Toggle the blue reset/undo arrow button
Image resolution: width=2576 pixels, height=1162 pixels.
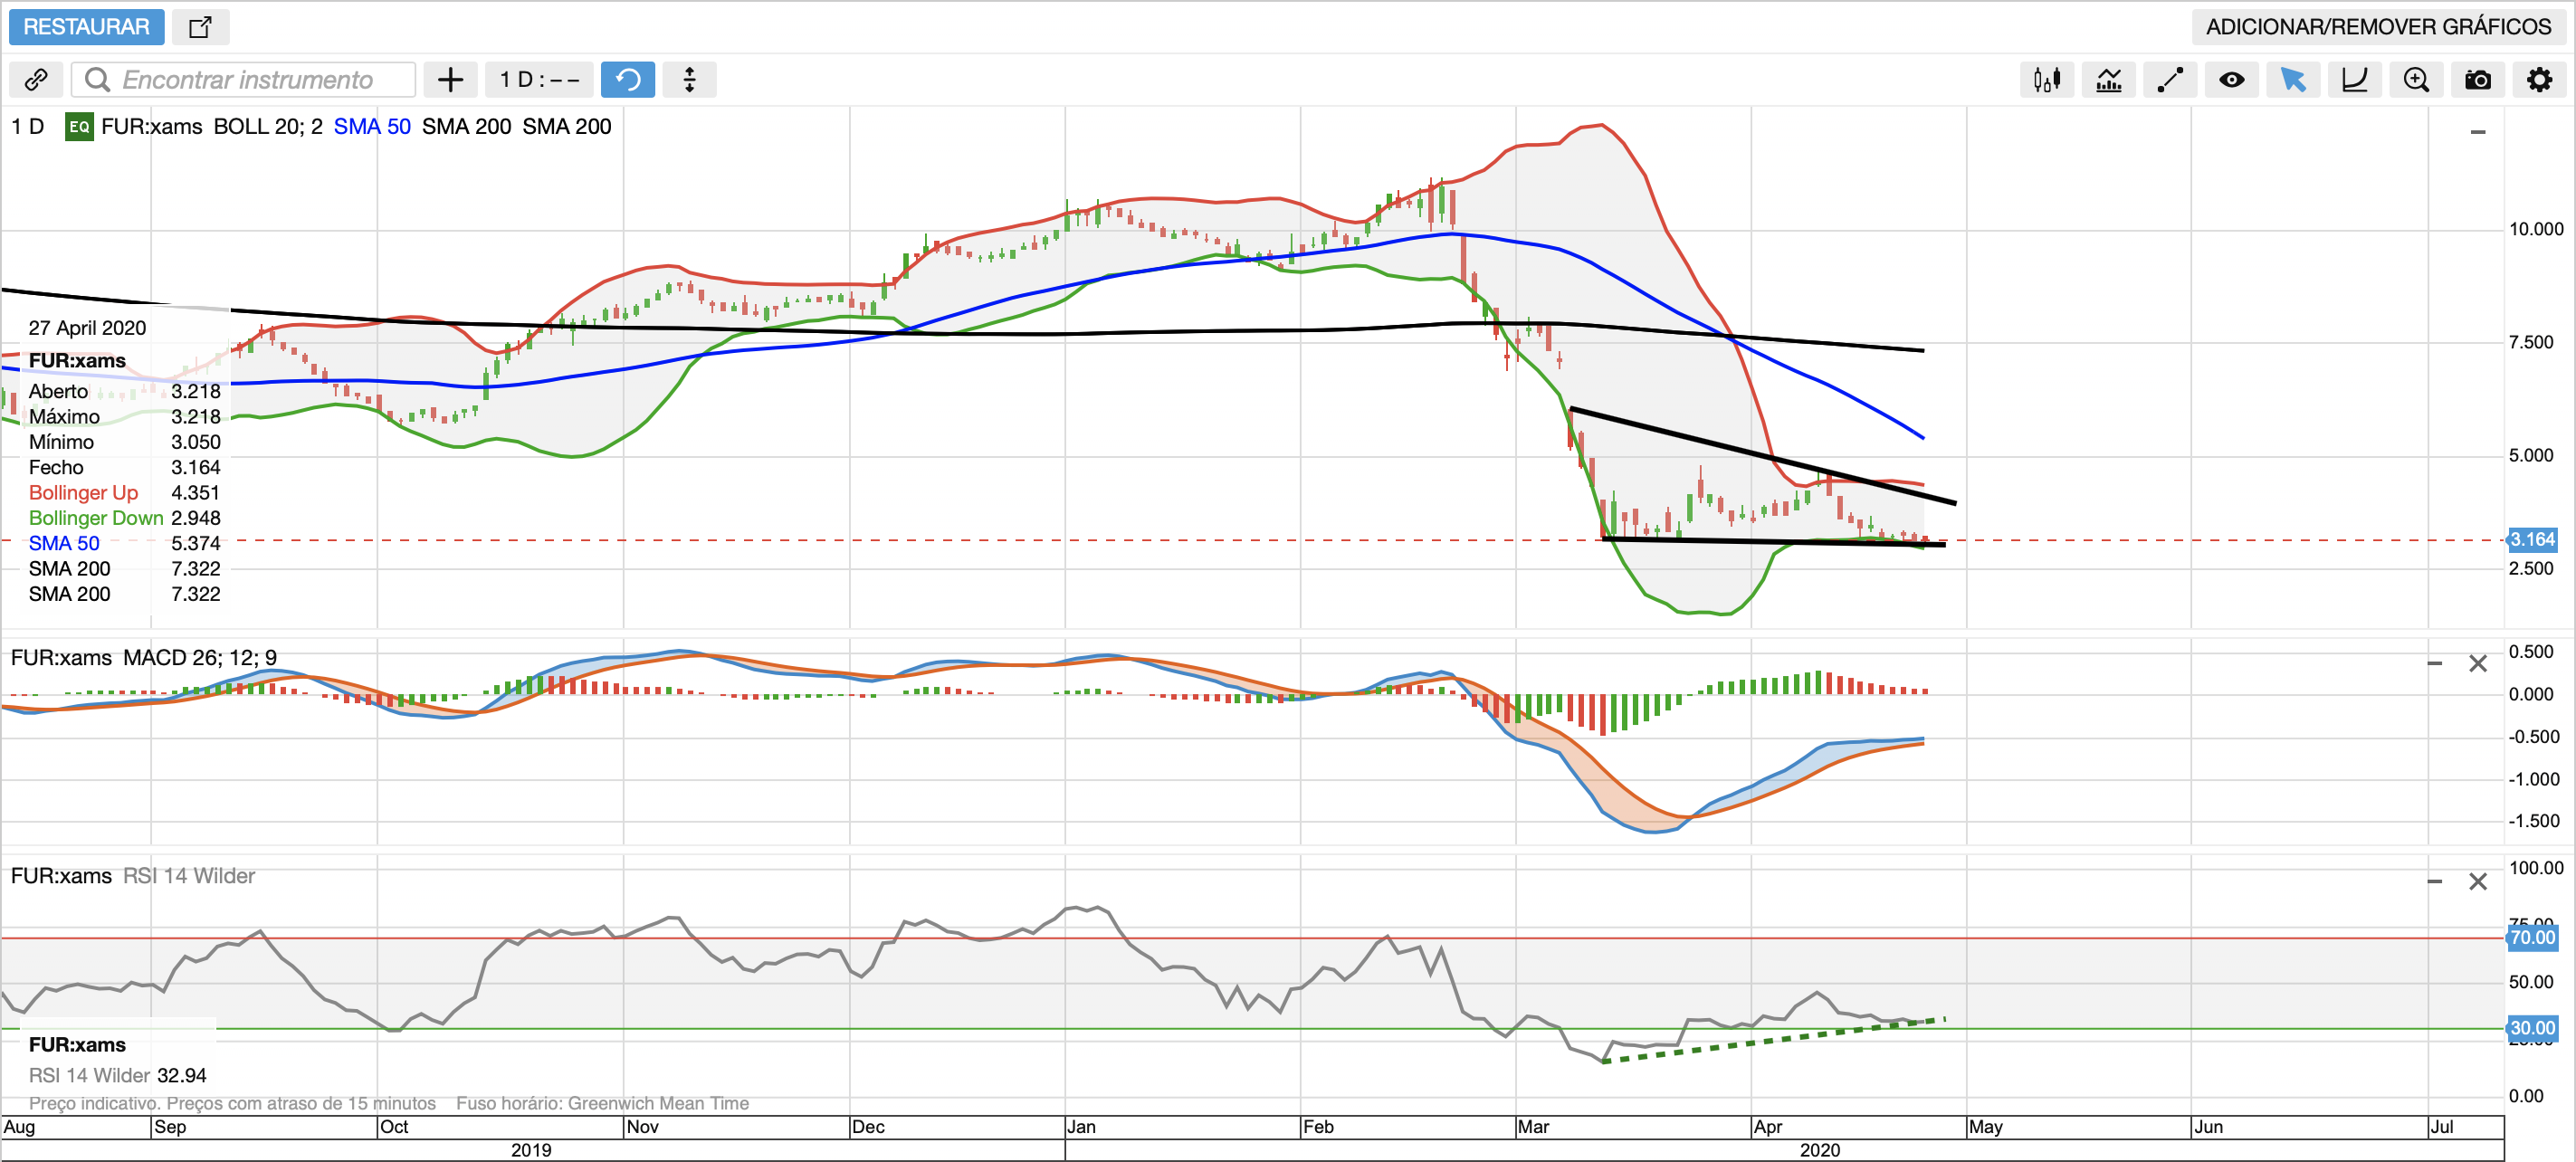point(627,80)
